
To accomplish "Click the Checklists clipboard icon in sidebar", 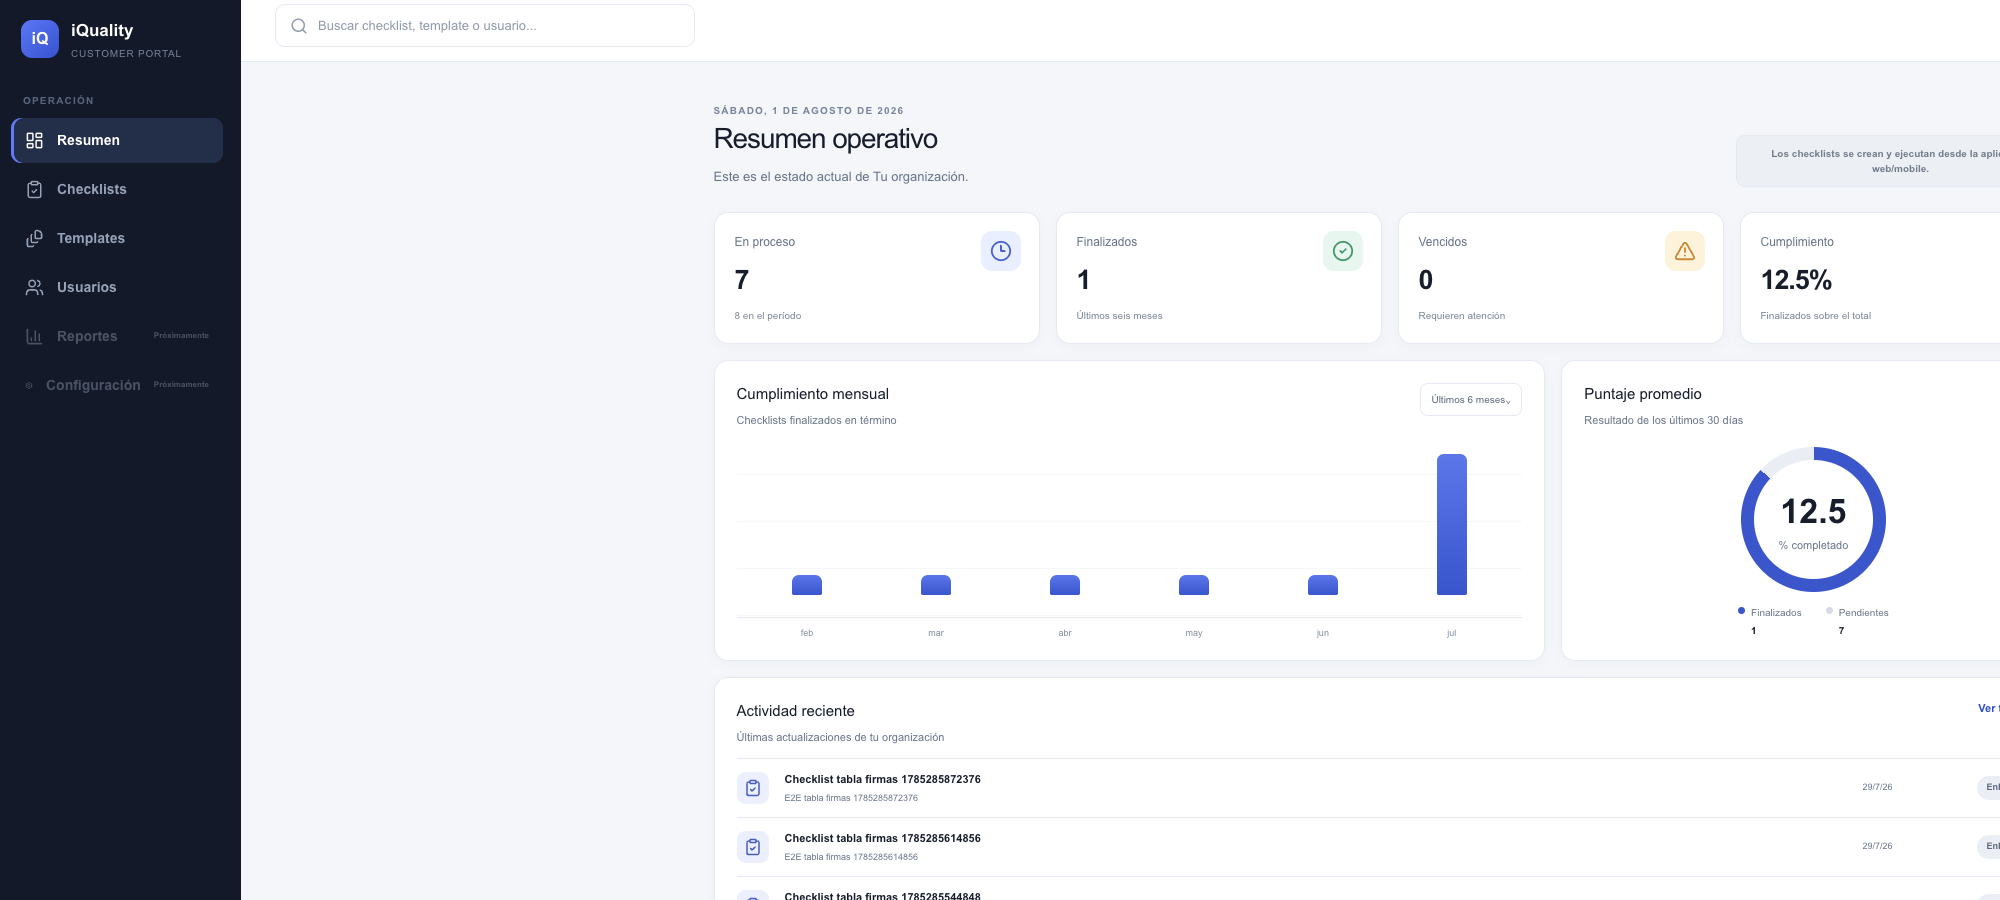I will coord(35,190).
